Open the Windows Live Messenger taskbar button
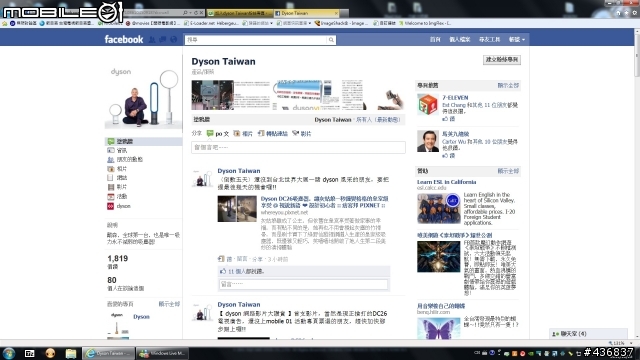This screenshot has height=360, width=640. coord(161,353)
